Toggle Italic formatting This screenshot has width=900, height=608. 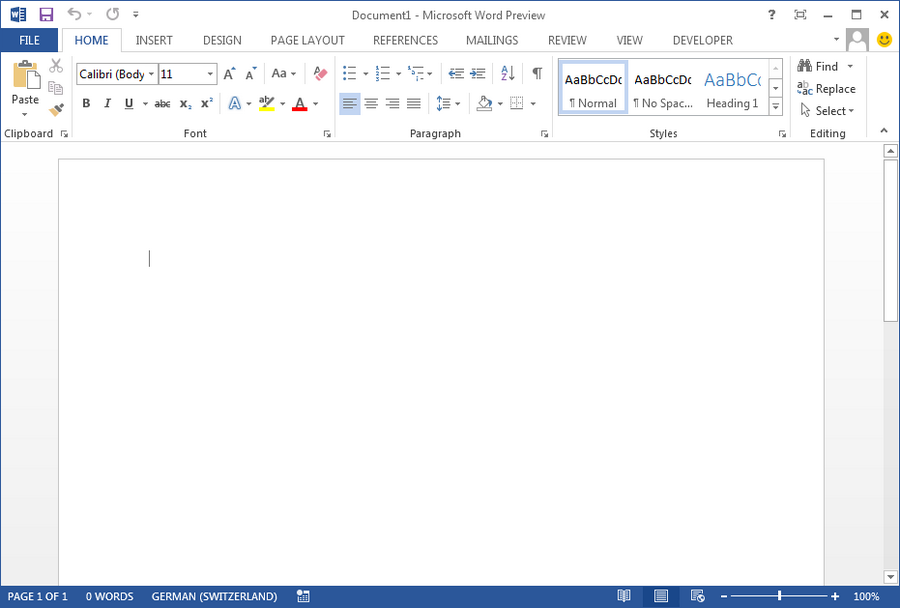pyautogui.click(x=107, y=104)
